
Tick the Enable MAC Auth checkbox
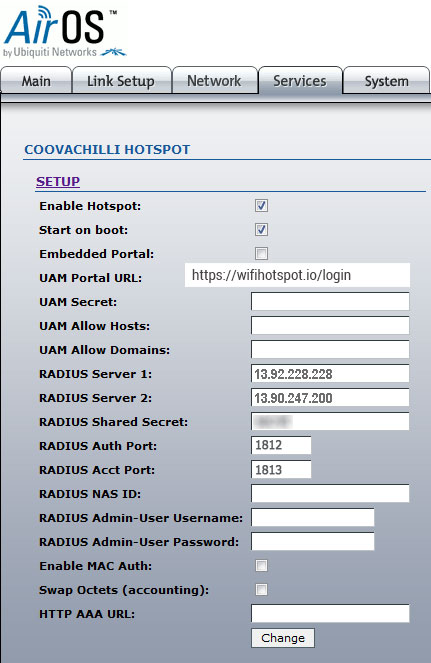tap(261, 565)
